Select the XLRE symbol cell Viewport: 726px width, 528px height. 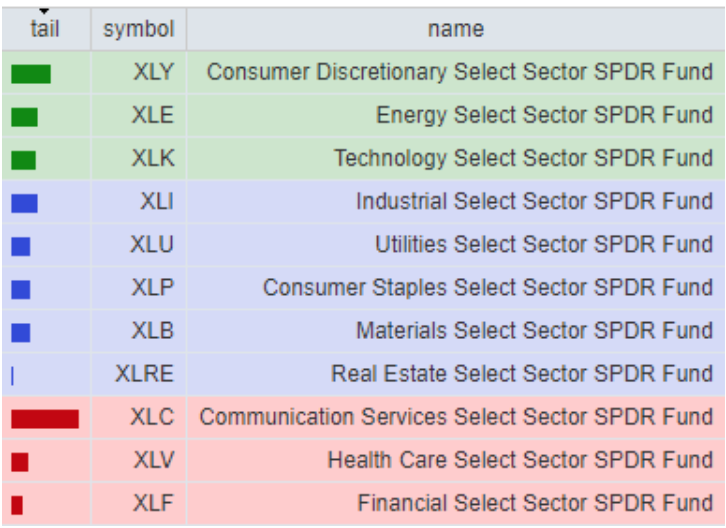[x=144, y=374]
